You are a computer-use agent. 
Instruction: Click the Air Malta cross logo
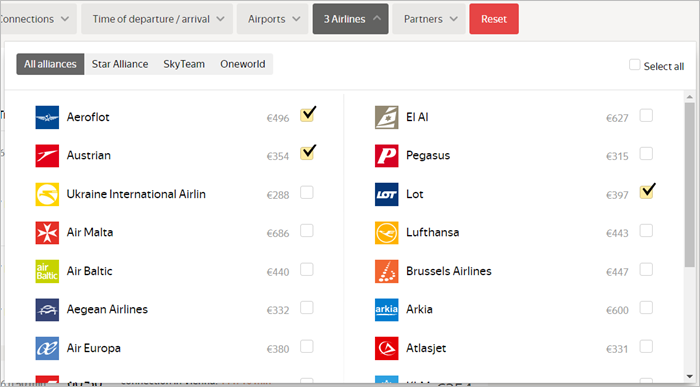[47, 233]
